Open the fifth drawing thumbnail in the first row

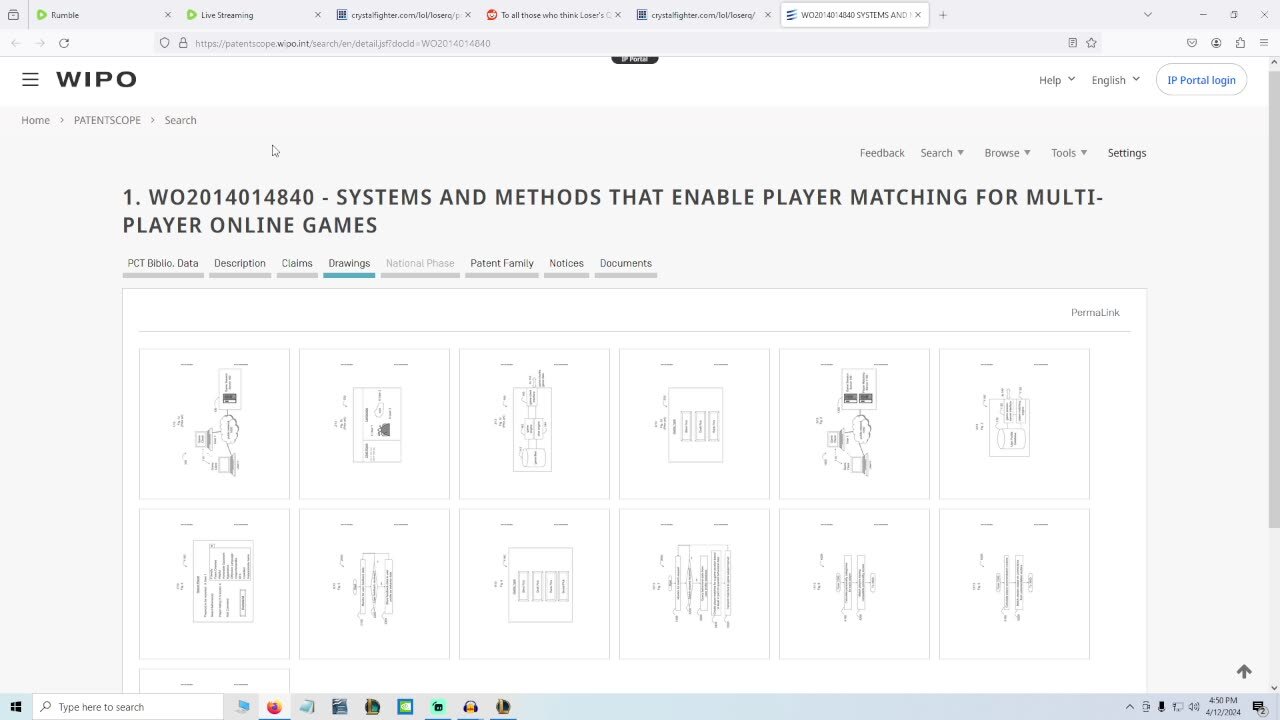854,424
